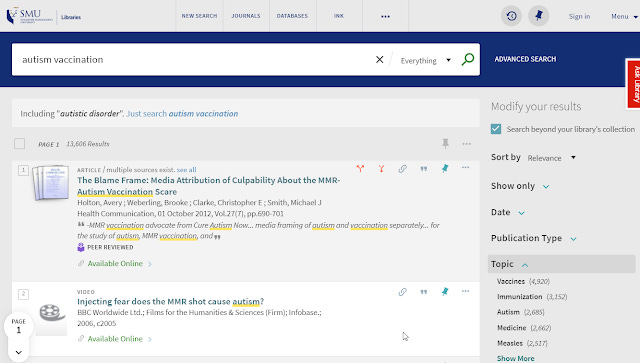Open more options for The Blame Frame article
640x363 pixels.
click(465, 167)
